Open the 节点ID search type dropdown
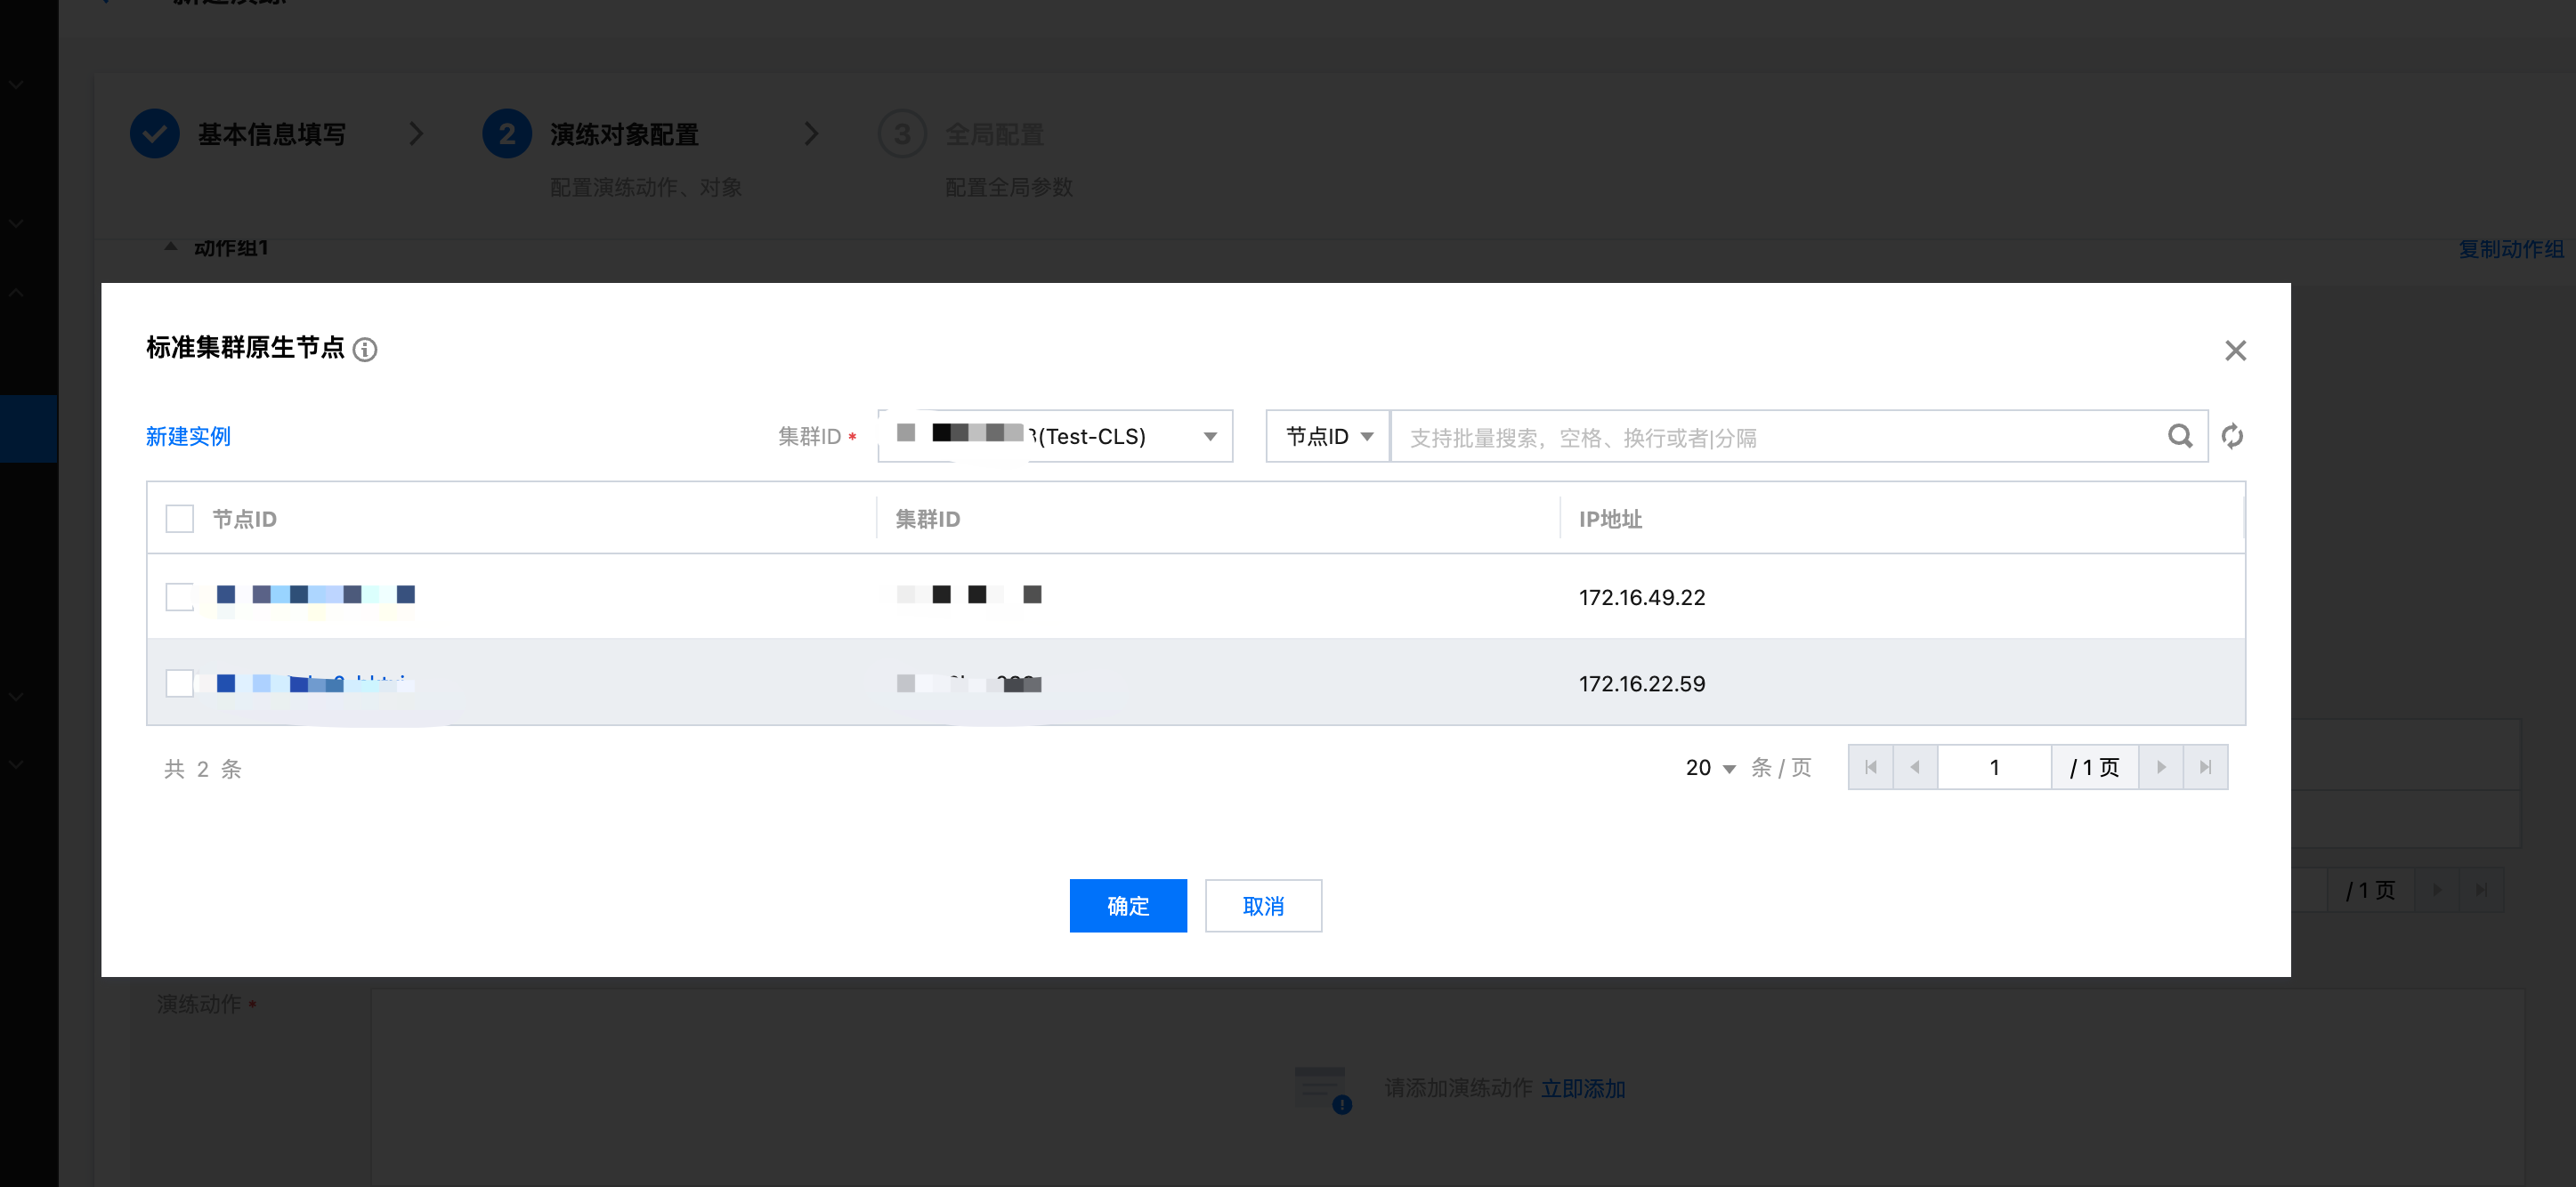This screenshot has height=1187, width=2576. tap(1327, 436)
